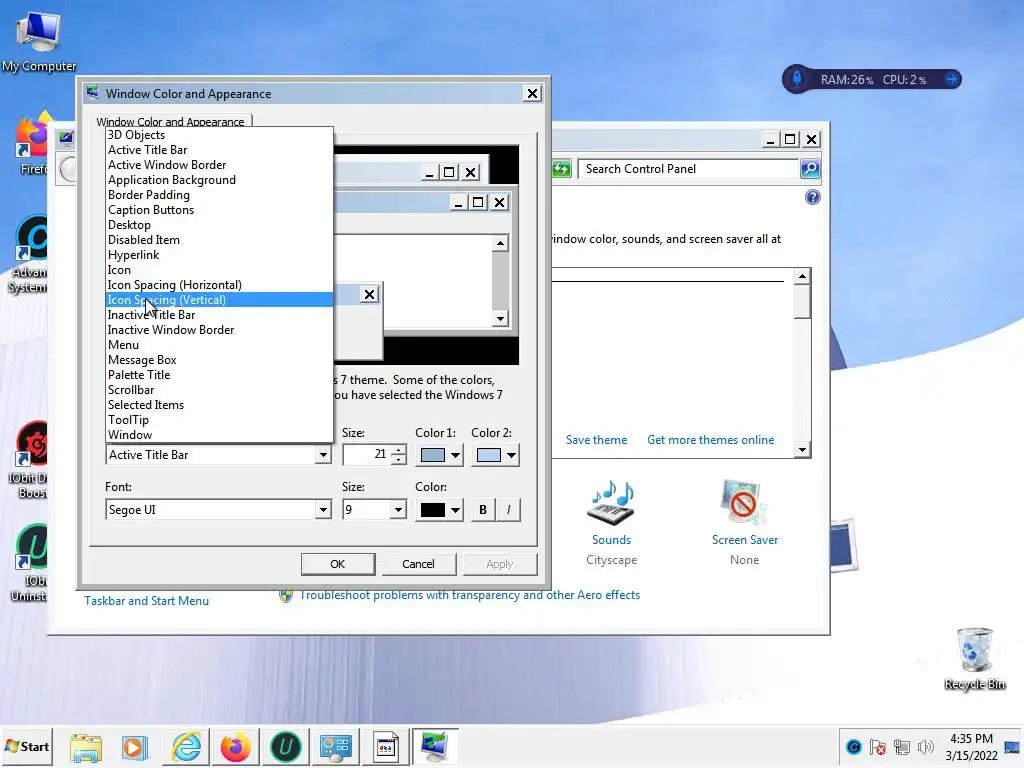Expand the Font dropdown showing Segoe UI
This screenshot has width=1024, height=768.
(323, 510)
